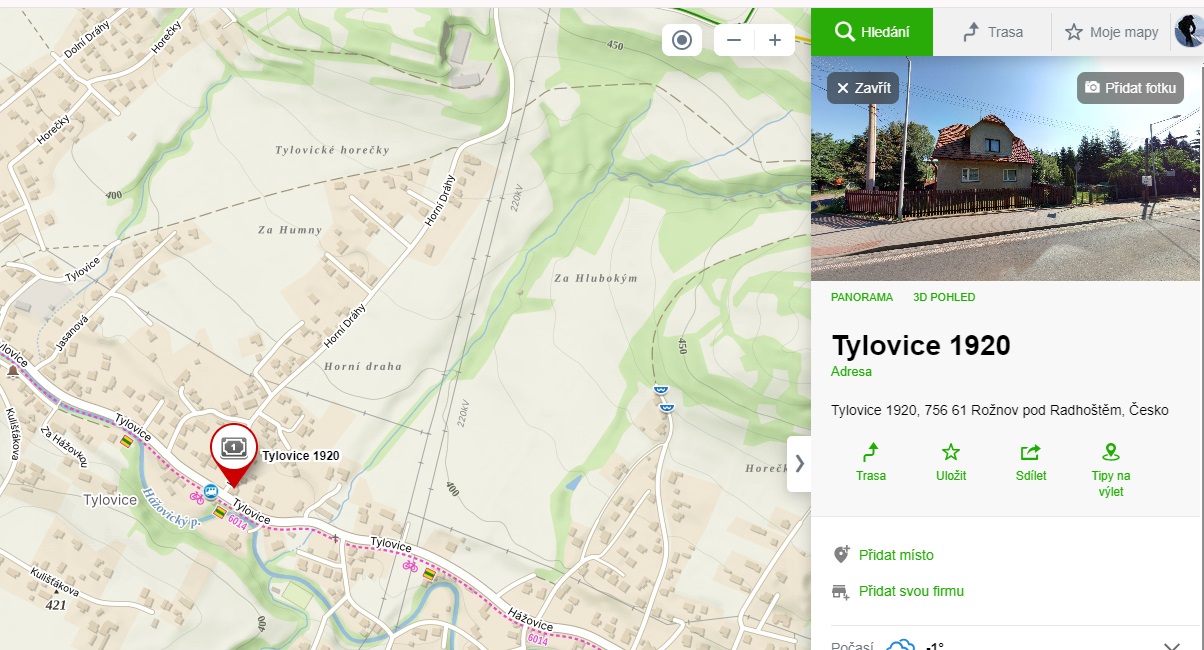Click the Přidat fotku button
Screen dimensions: 1204x650
coord(1130,88)
